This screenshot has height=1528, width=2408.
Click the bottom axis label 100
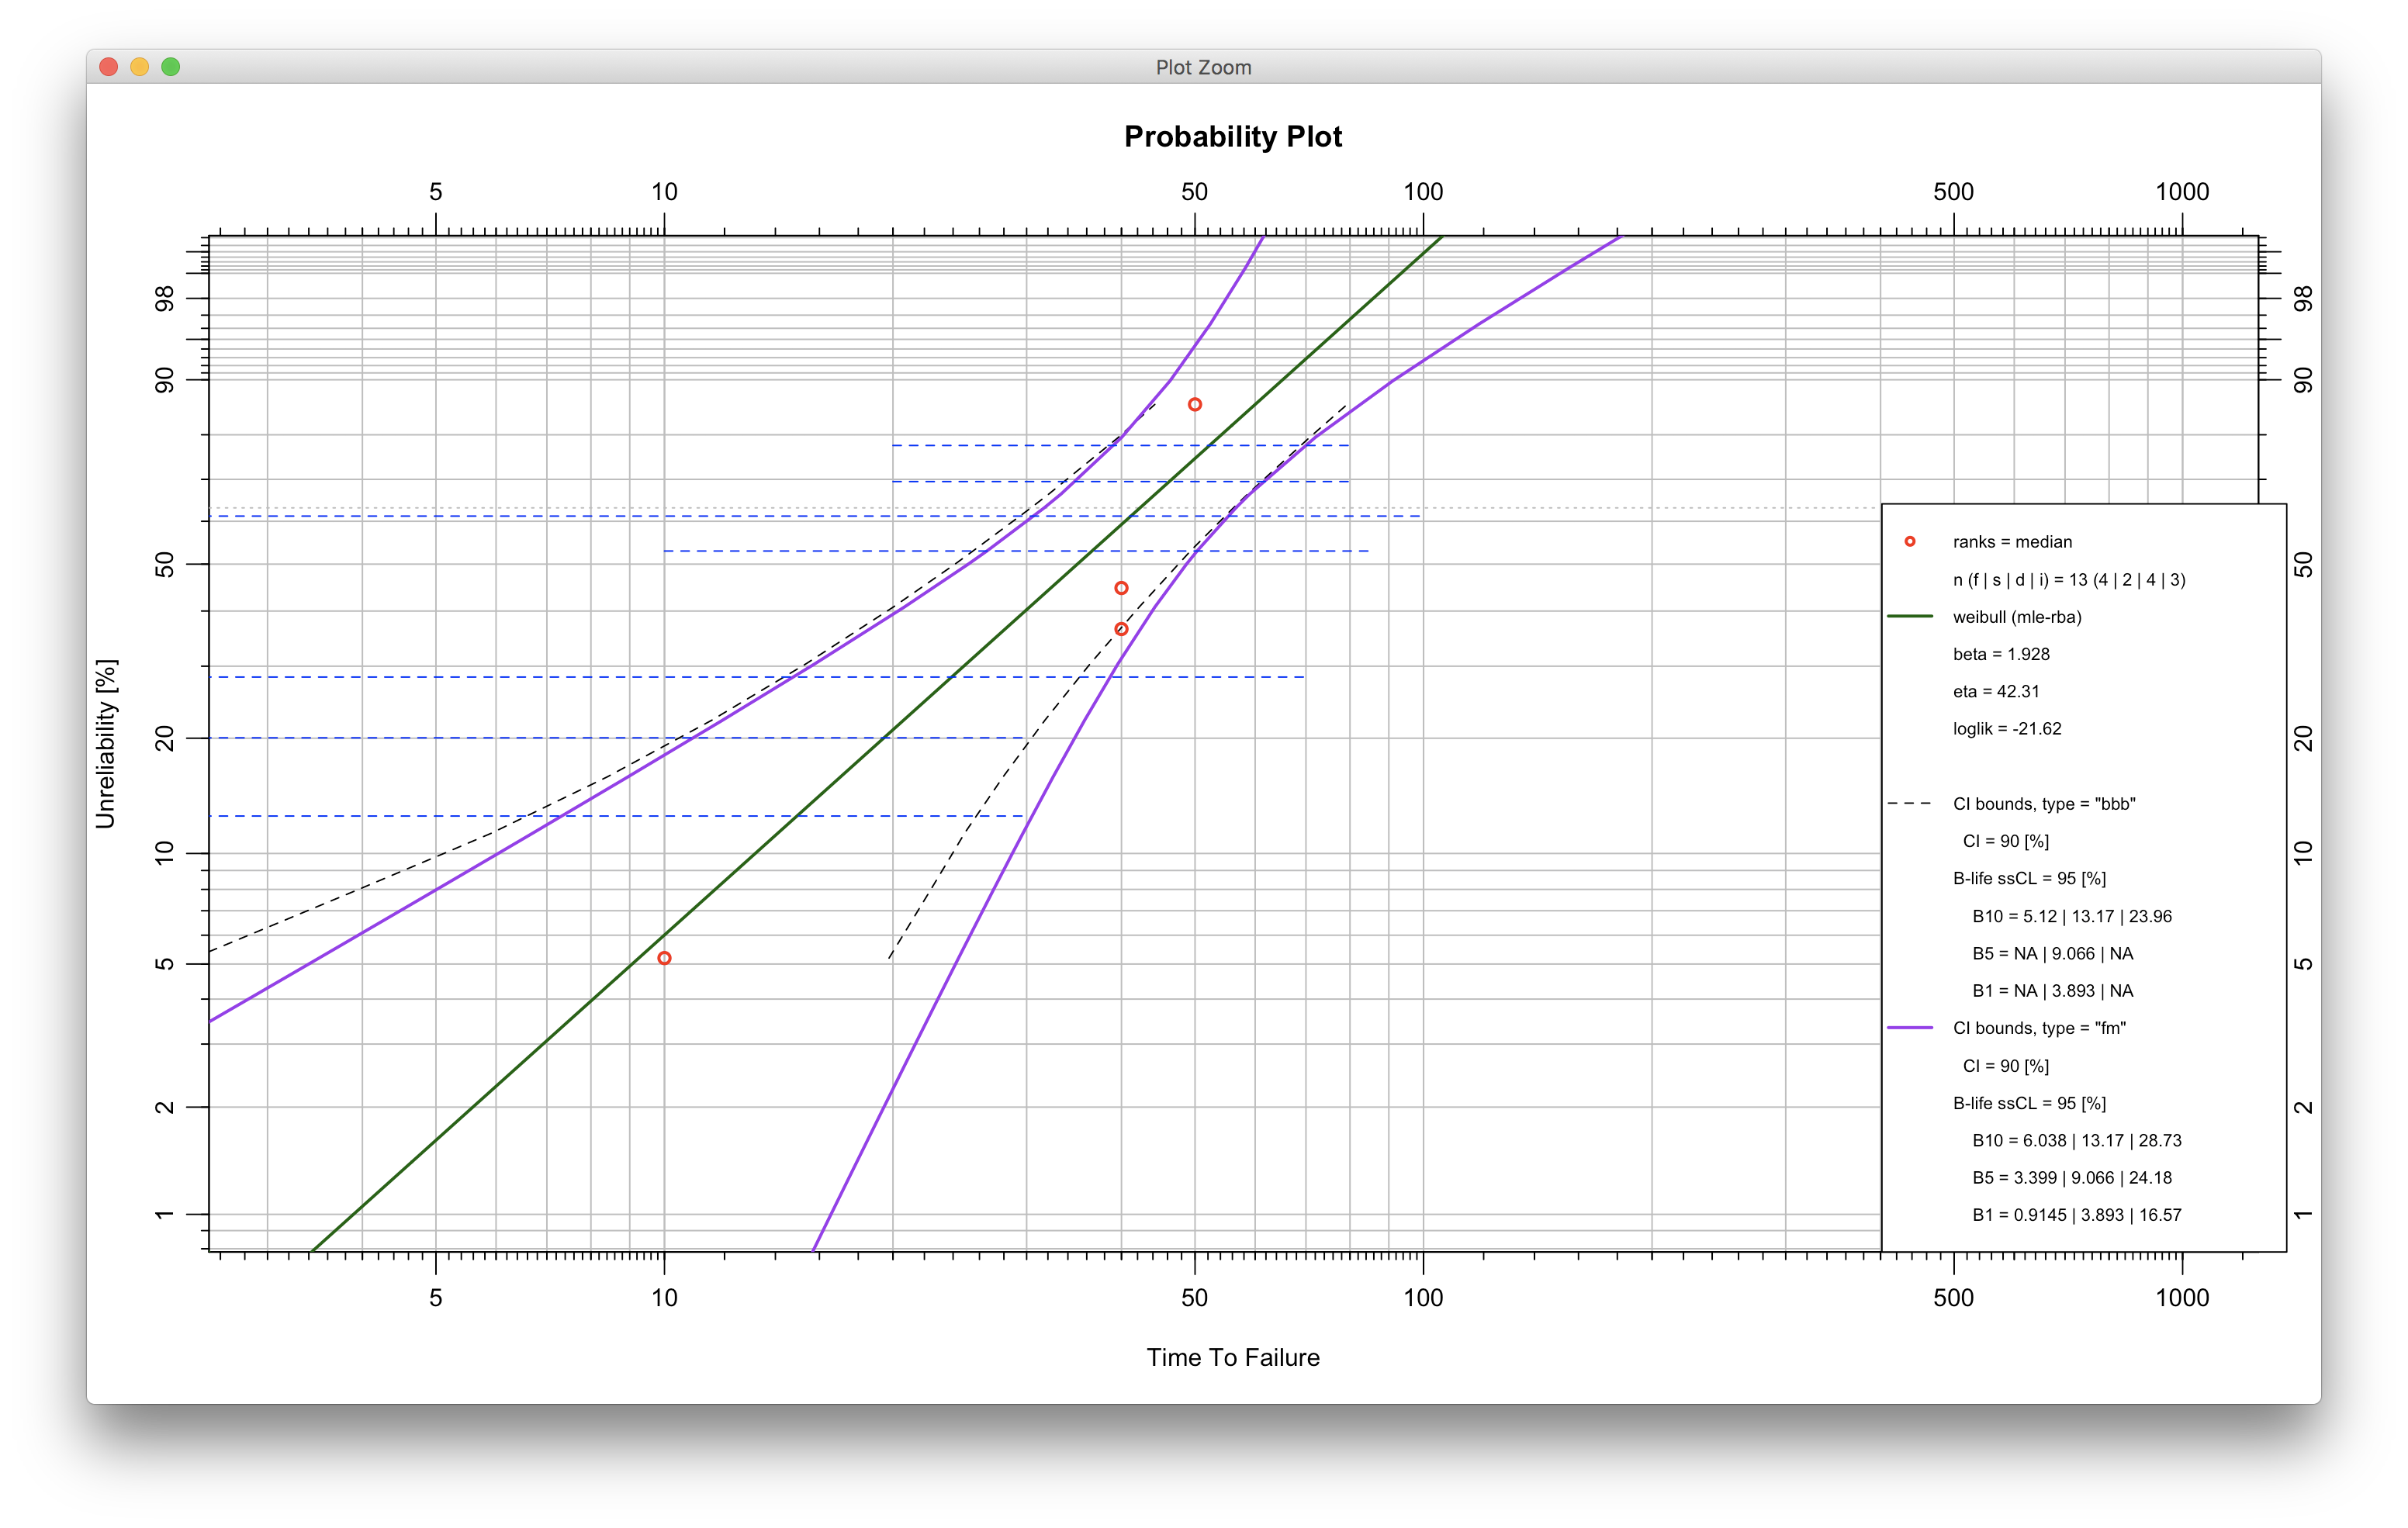[x=1423, y=1298]
